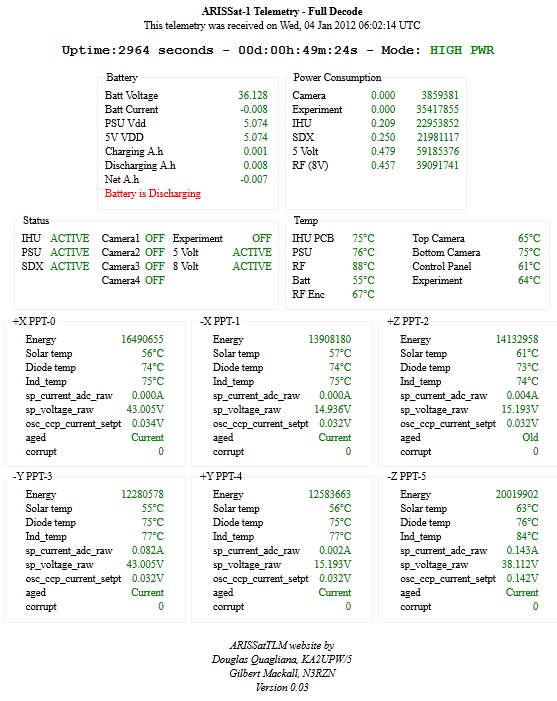The image size is (557, 701).
Task: Select the RF temperature reading 88°C
Action: [x=363, y=266]
